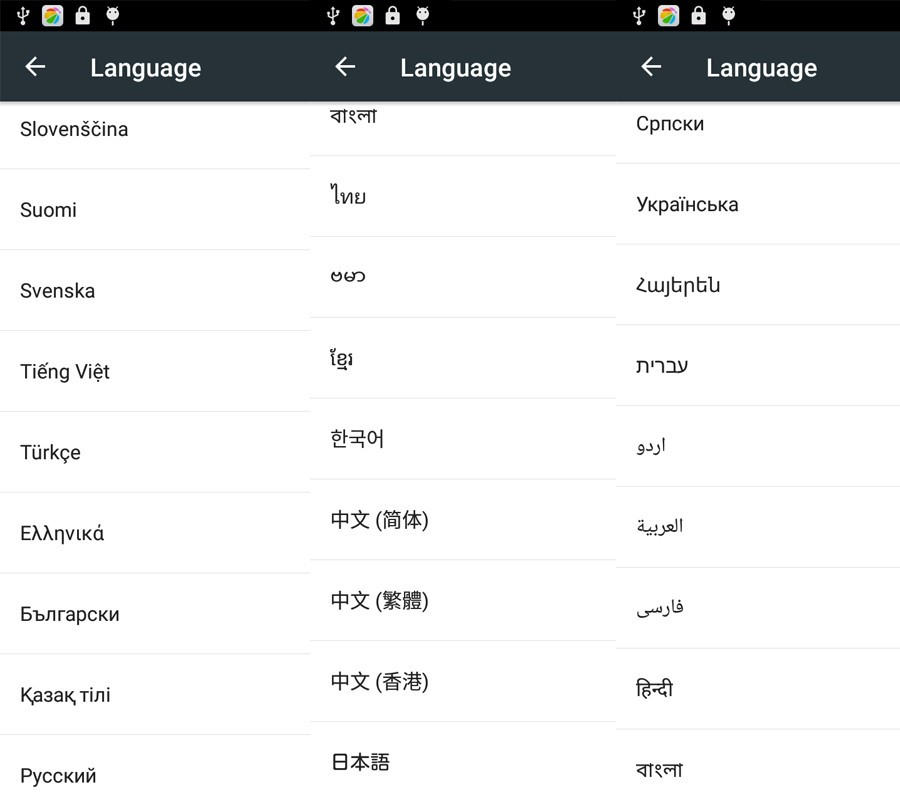Choose Ελληνικά language entry
This screenshot has height=802, width=900.
62,534
